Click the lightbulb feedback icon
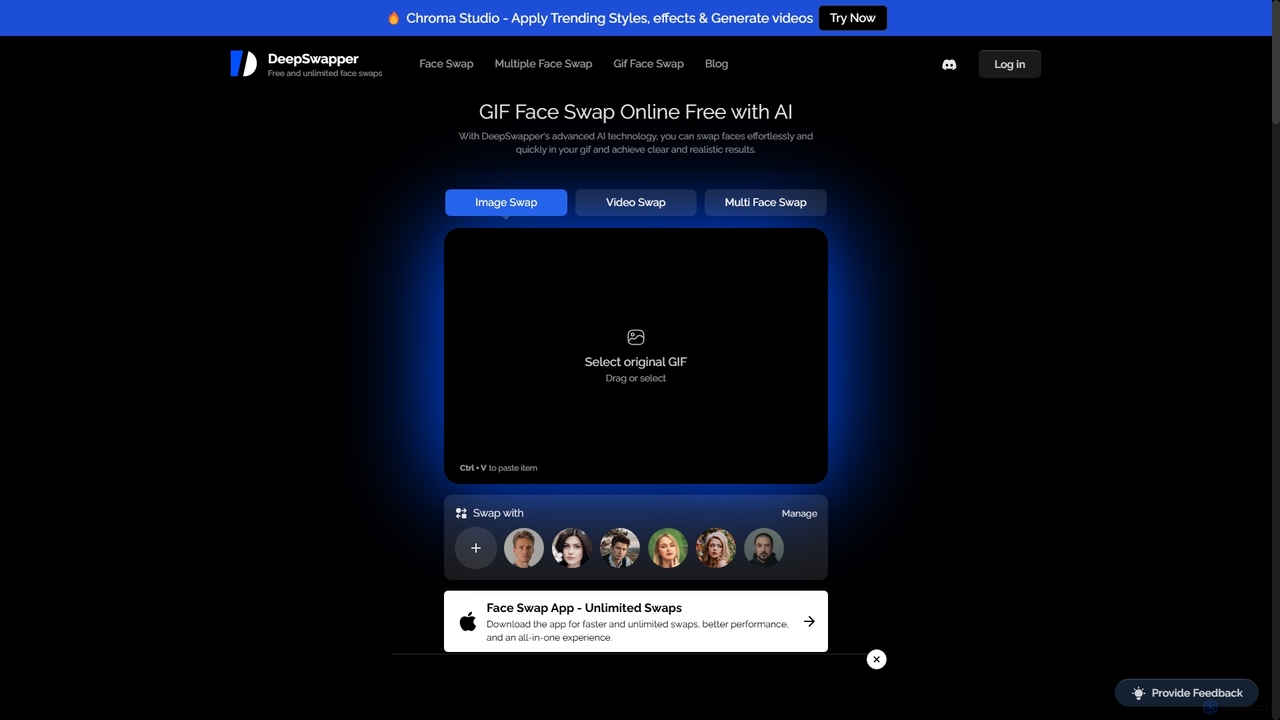Image resolution: width=1280 pixels, height=720 pixels. [1138, 693]
